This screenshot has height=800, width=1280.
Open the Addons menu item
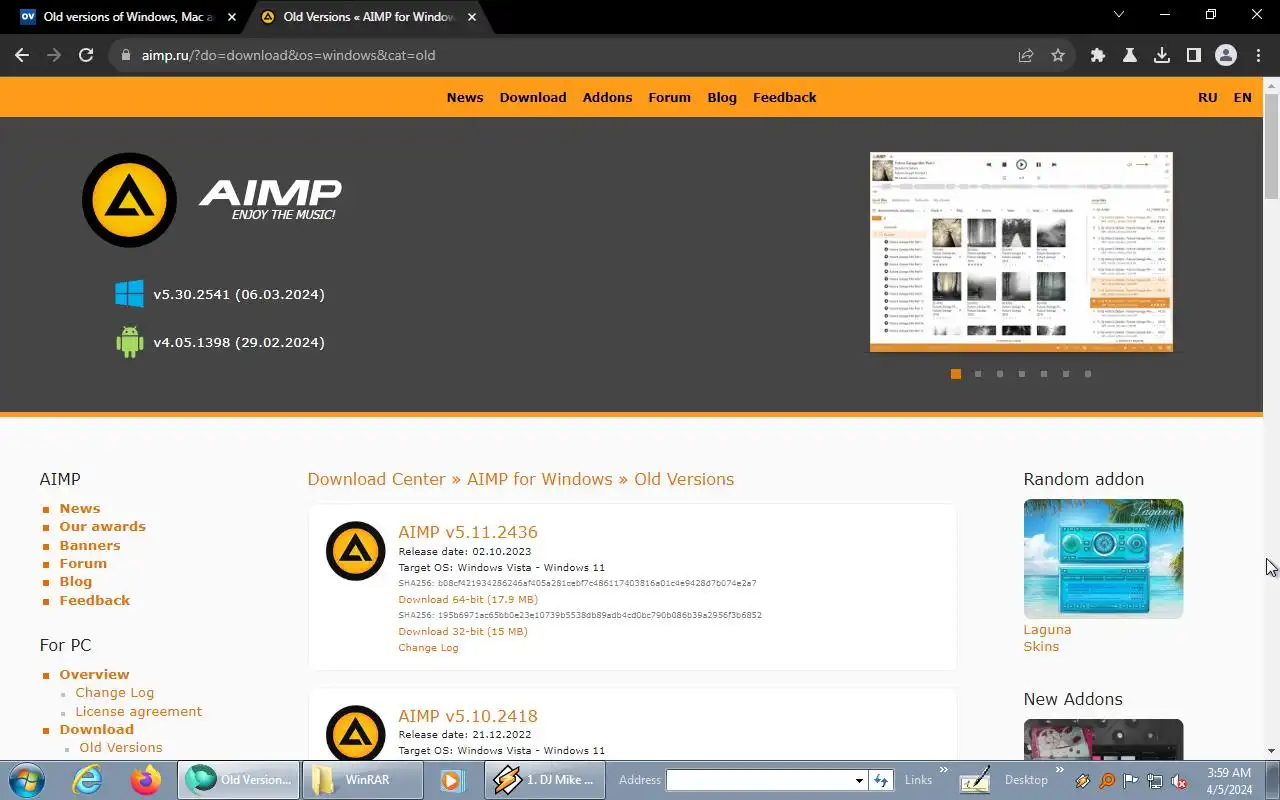tap(607, 97)
